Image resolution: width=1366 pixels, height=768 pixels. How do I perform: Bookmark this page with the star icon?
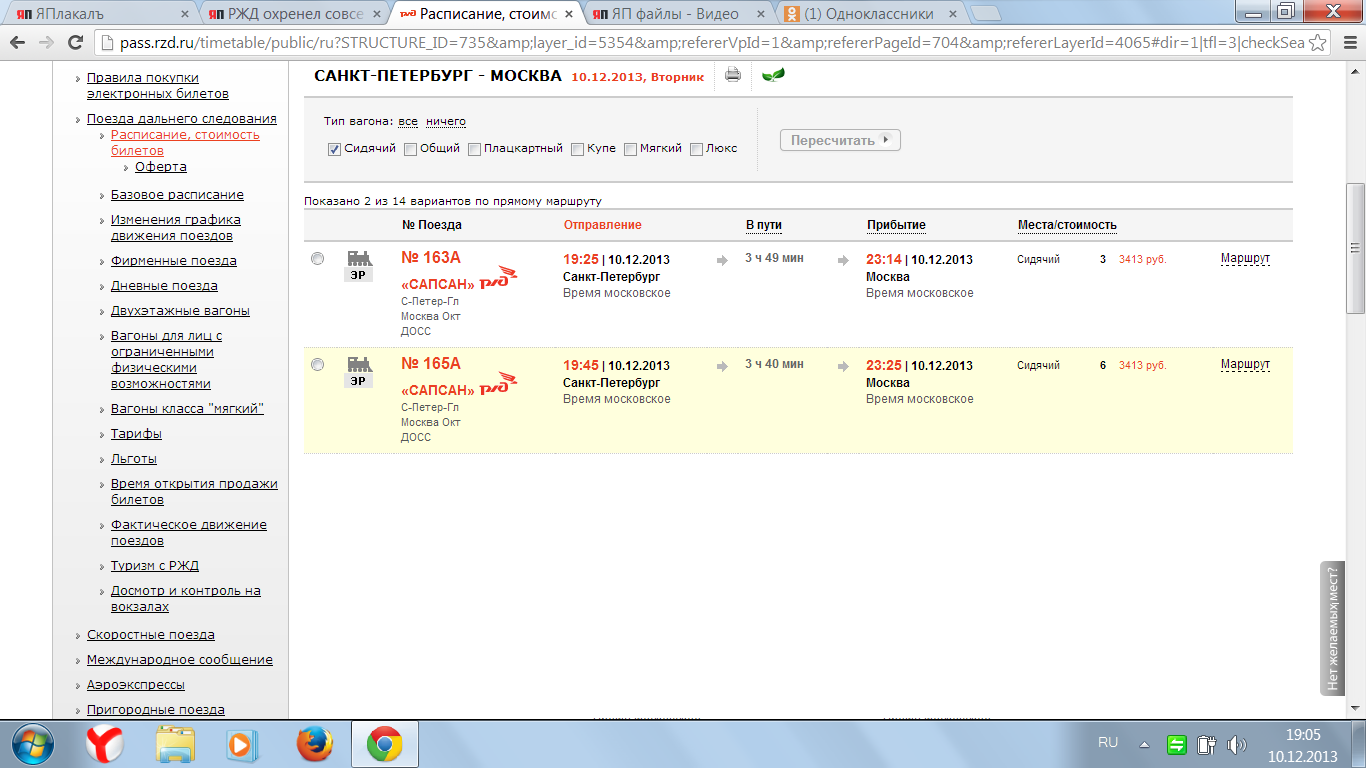(x=1317, y=43)
